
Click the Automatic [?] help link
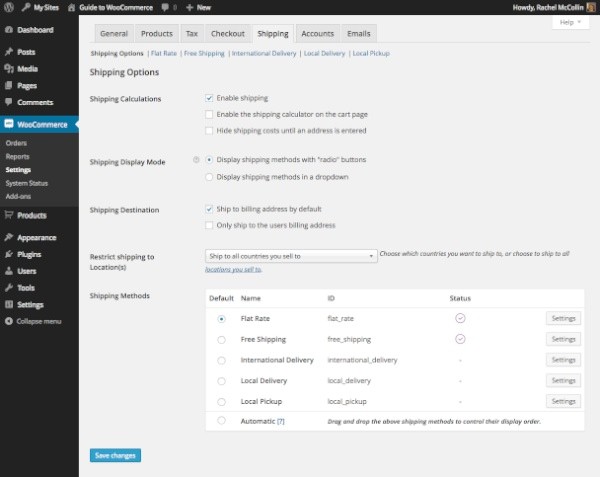[x=280, y=421]
